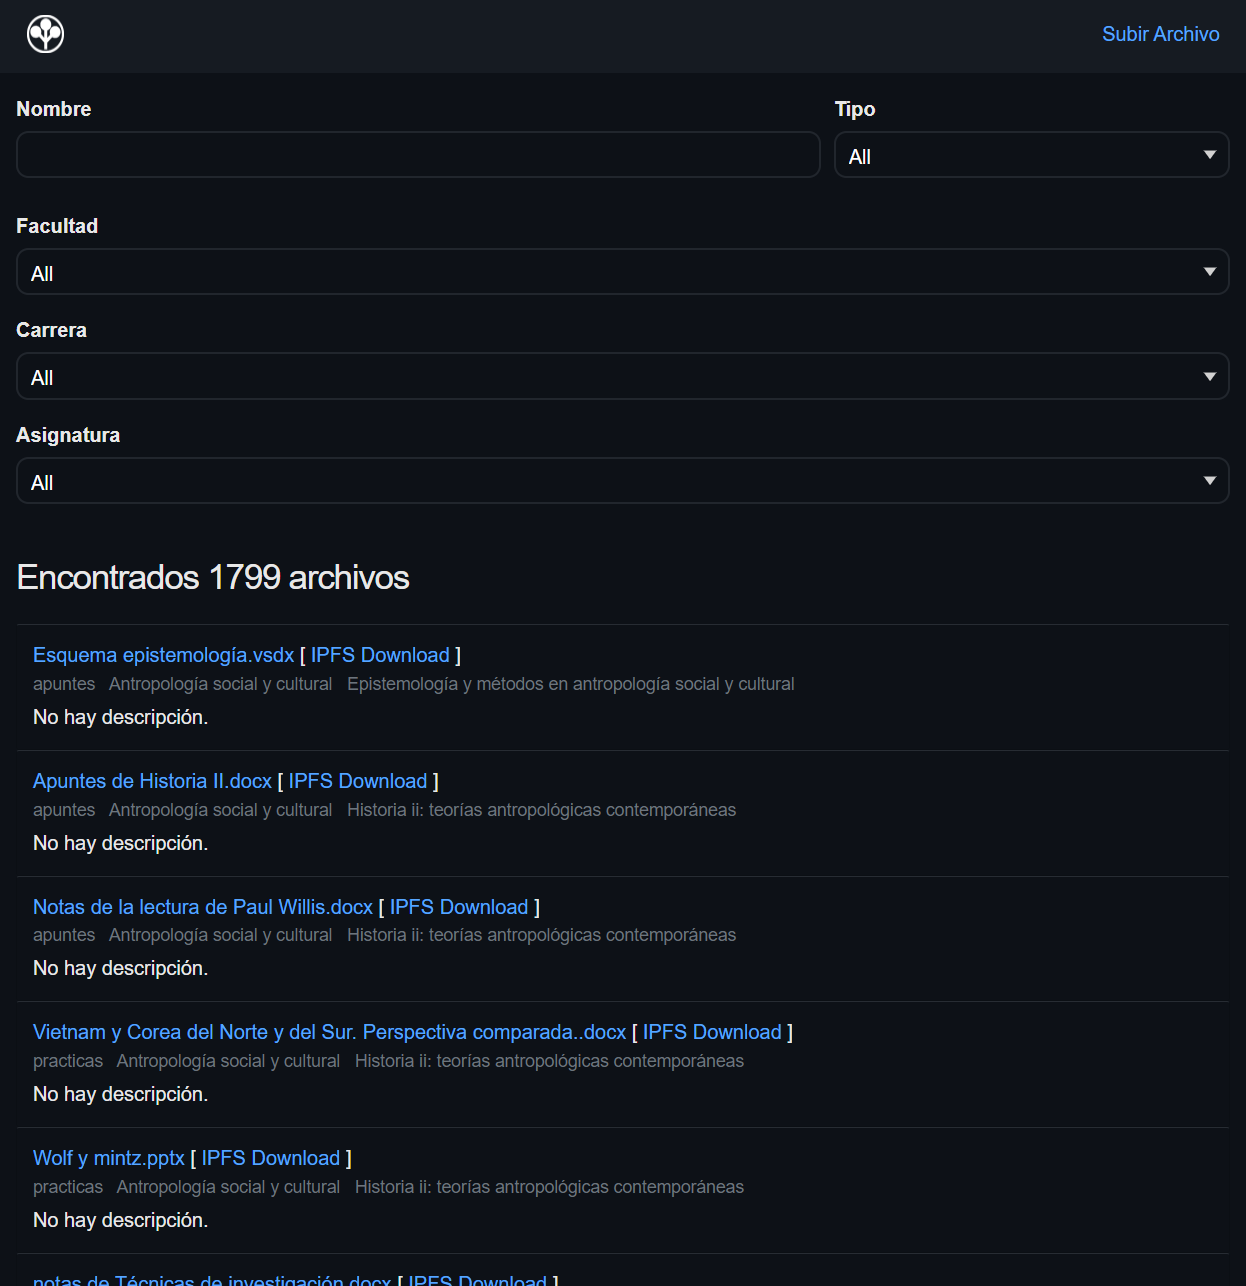Click subject text under Notas de Paul Willis

point(542,935)
